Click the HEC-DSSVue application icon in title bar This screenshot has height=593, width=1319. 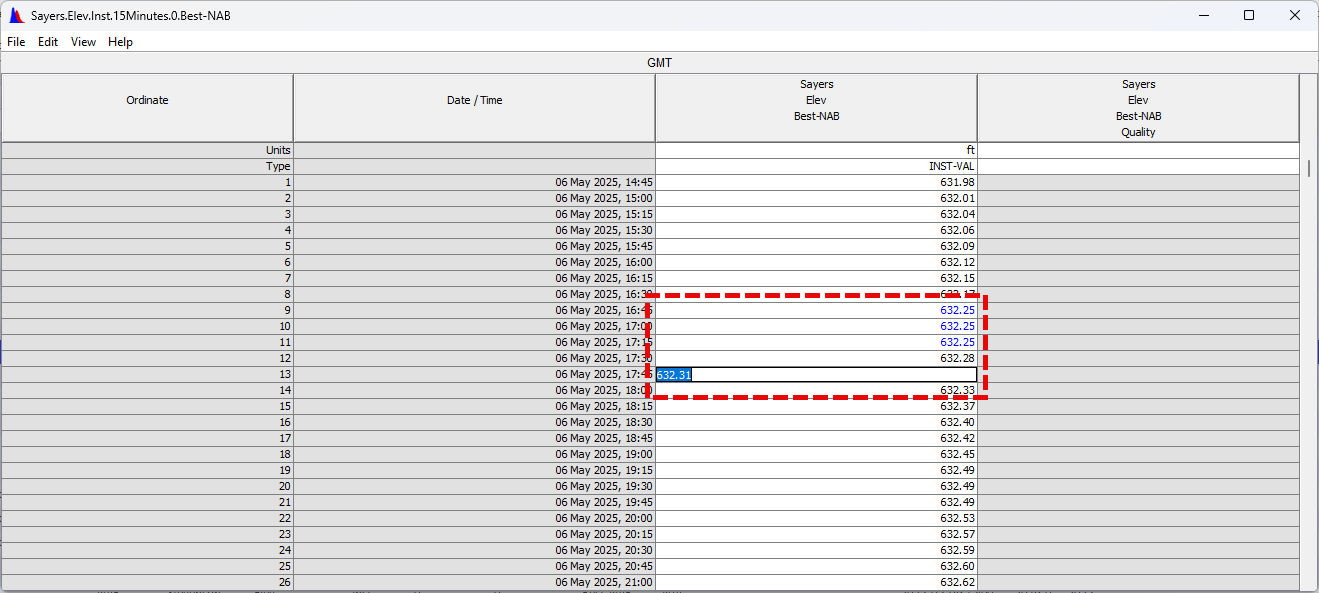coord(16,15)
